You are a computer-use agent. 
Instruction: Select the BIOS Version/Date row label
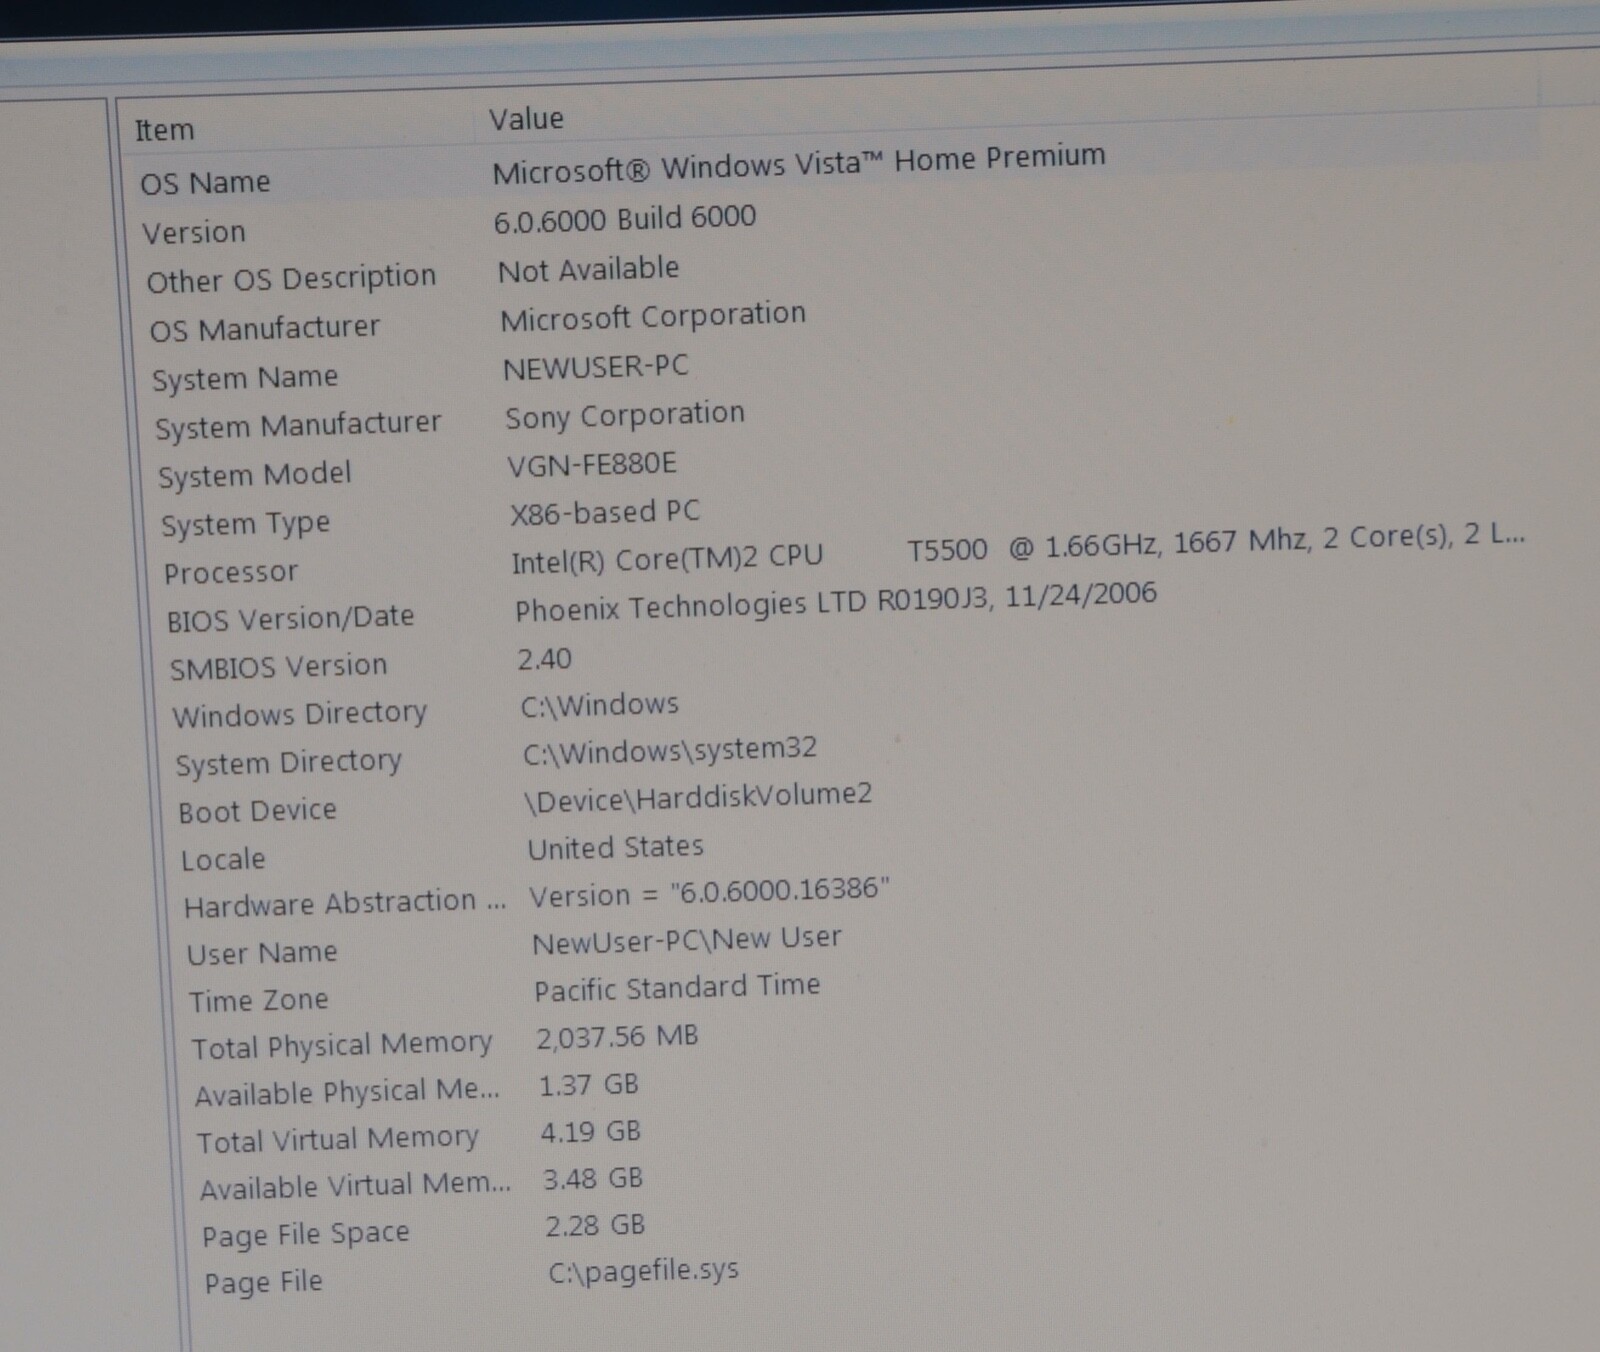290,619
